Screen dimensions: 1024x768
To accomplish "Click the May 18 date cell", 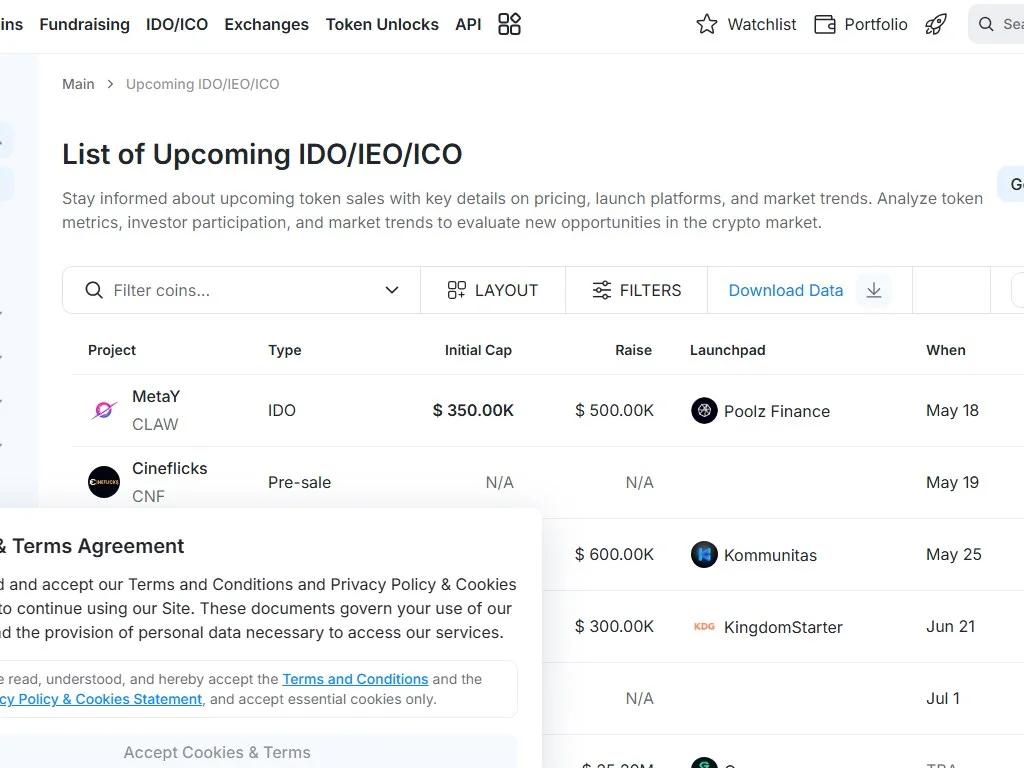I will click(x=952, y=410).
